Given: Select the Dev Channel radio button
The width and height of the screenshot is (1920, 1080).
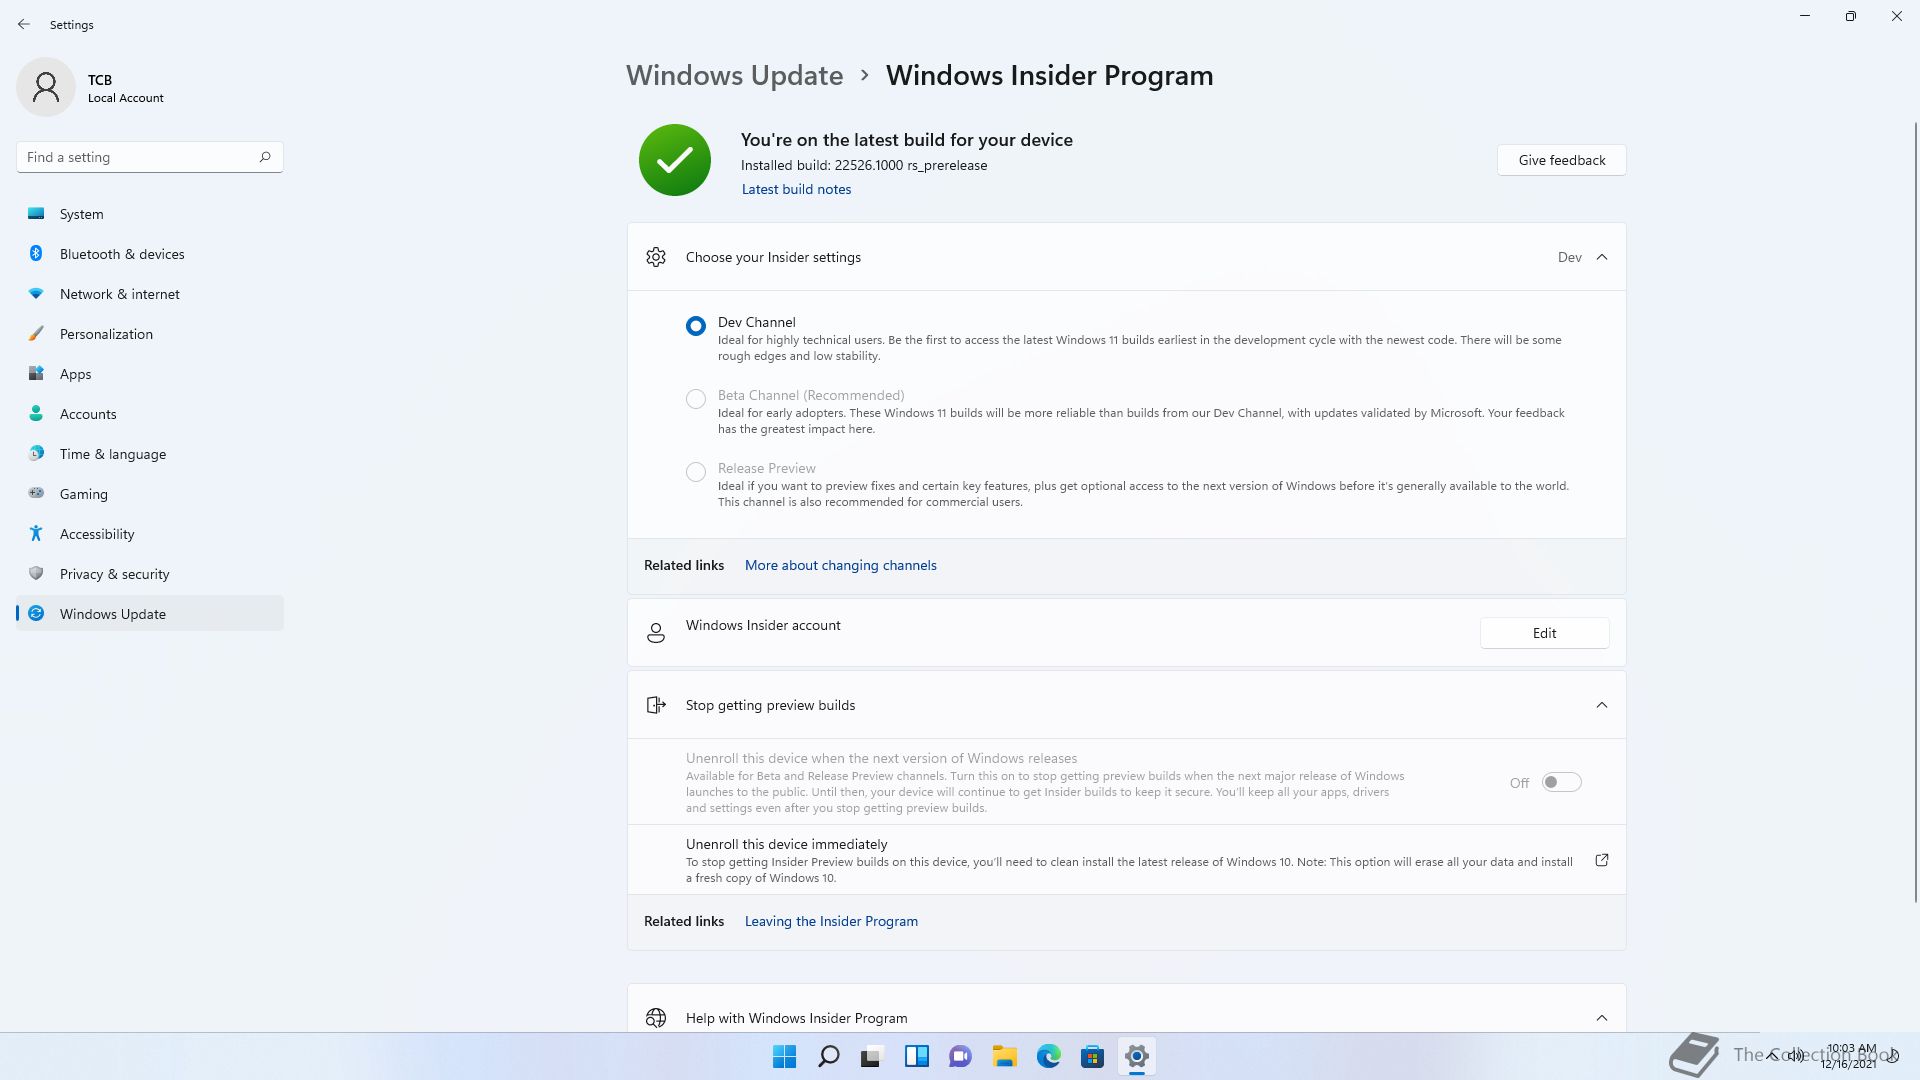Looking at the screenshot, I should click(x=696, y=326).
